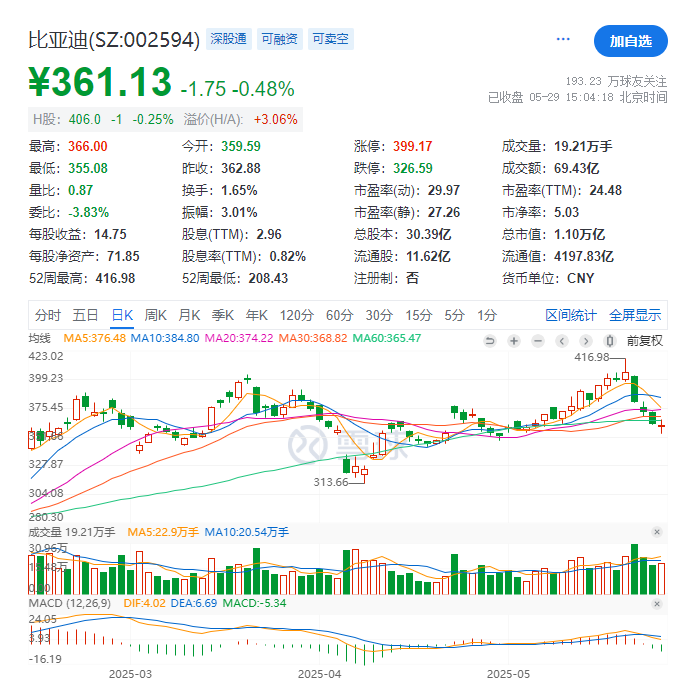The width and height of the screenshot is (688, 691).
Task: Click the stock title 比亚迪(SZ:002594)
Action: (114, 40)
